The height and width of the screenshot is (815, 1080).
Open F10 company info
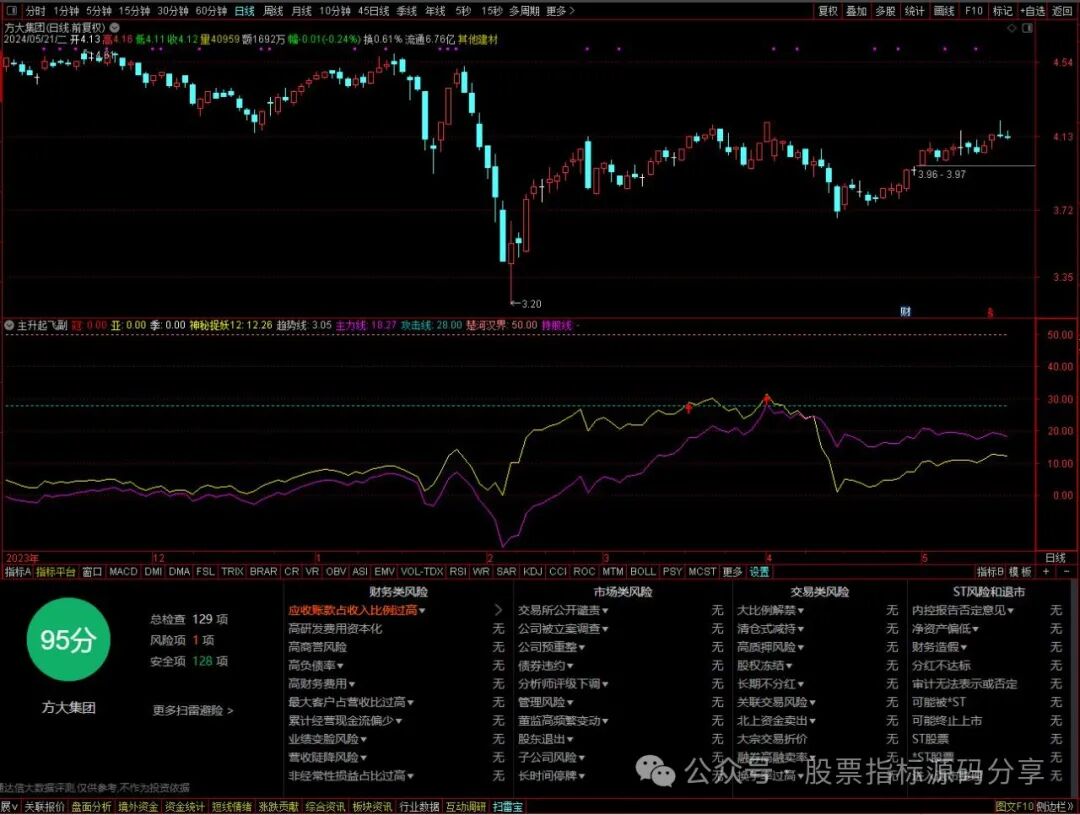(x=973, y=11)
